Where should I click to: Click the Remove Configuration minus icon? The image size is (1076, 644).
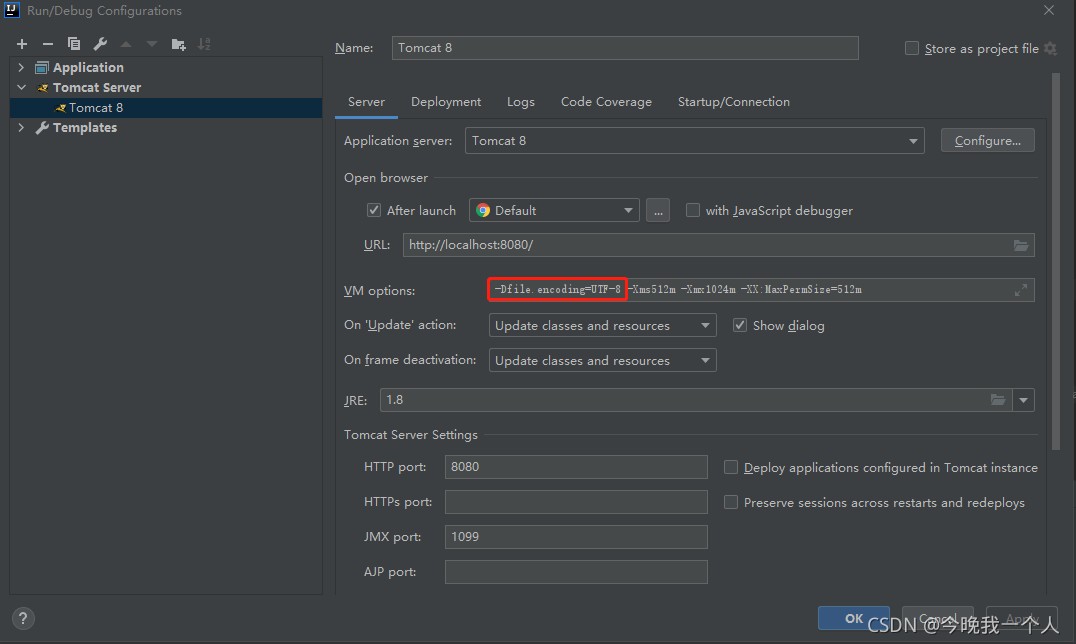[47, 44]
